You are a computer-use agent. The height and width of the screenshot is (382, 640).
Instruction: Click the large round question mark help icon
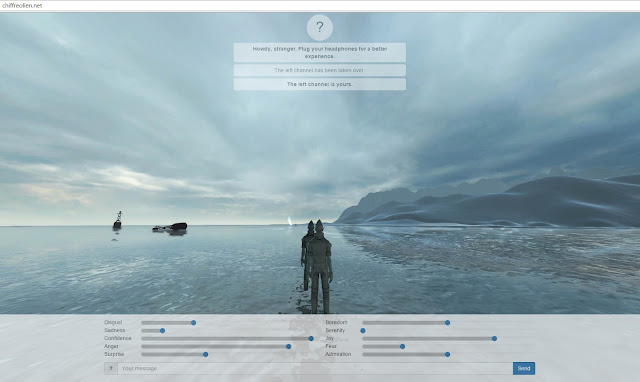(320, 27)
